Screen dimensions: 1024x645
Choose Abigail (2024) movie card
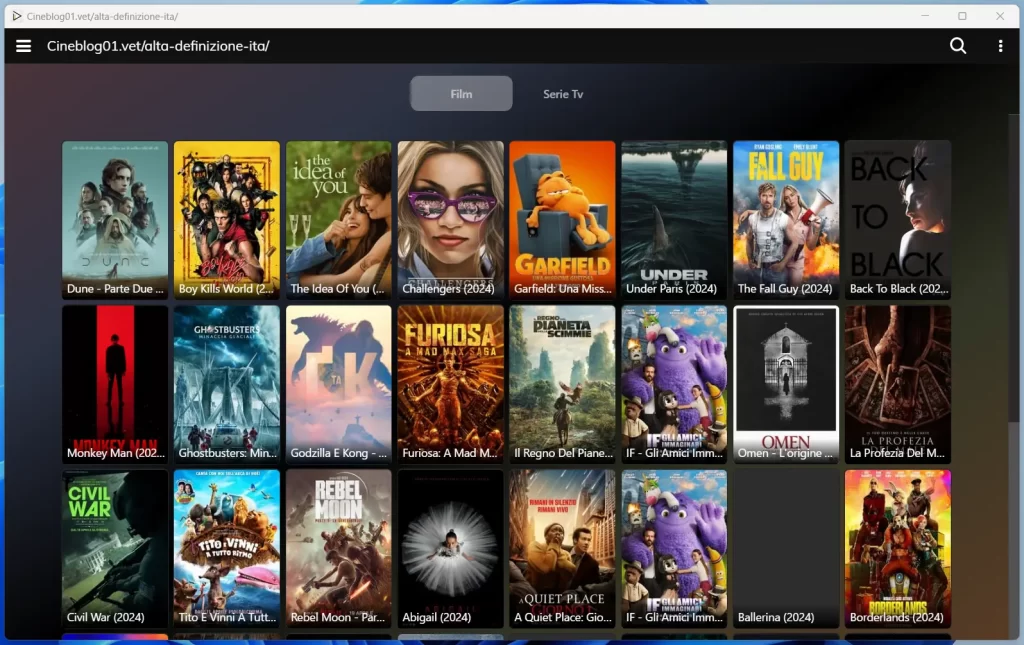[x=451, y=549]
